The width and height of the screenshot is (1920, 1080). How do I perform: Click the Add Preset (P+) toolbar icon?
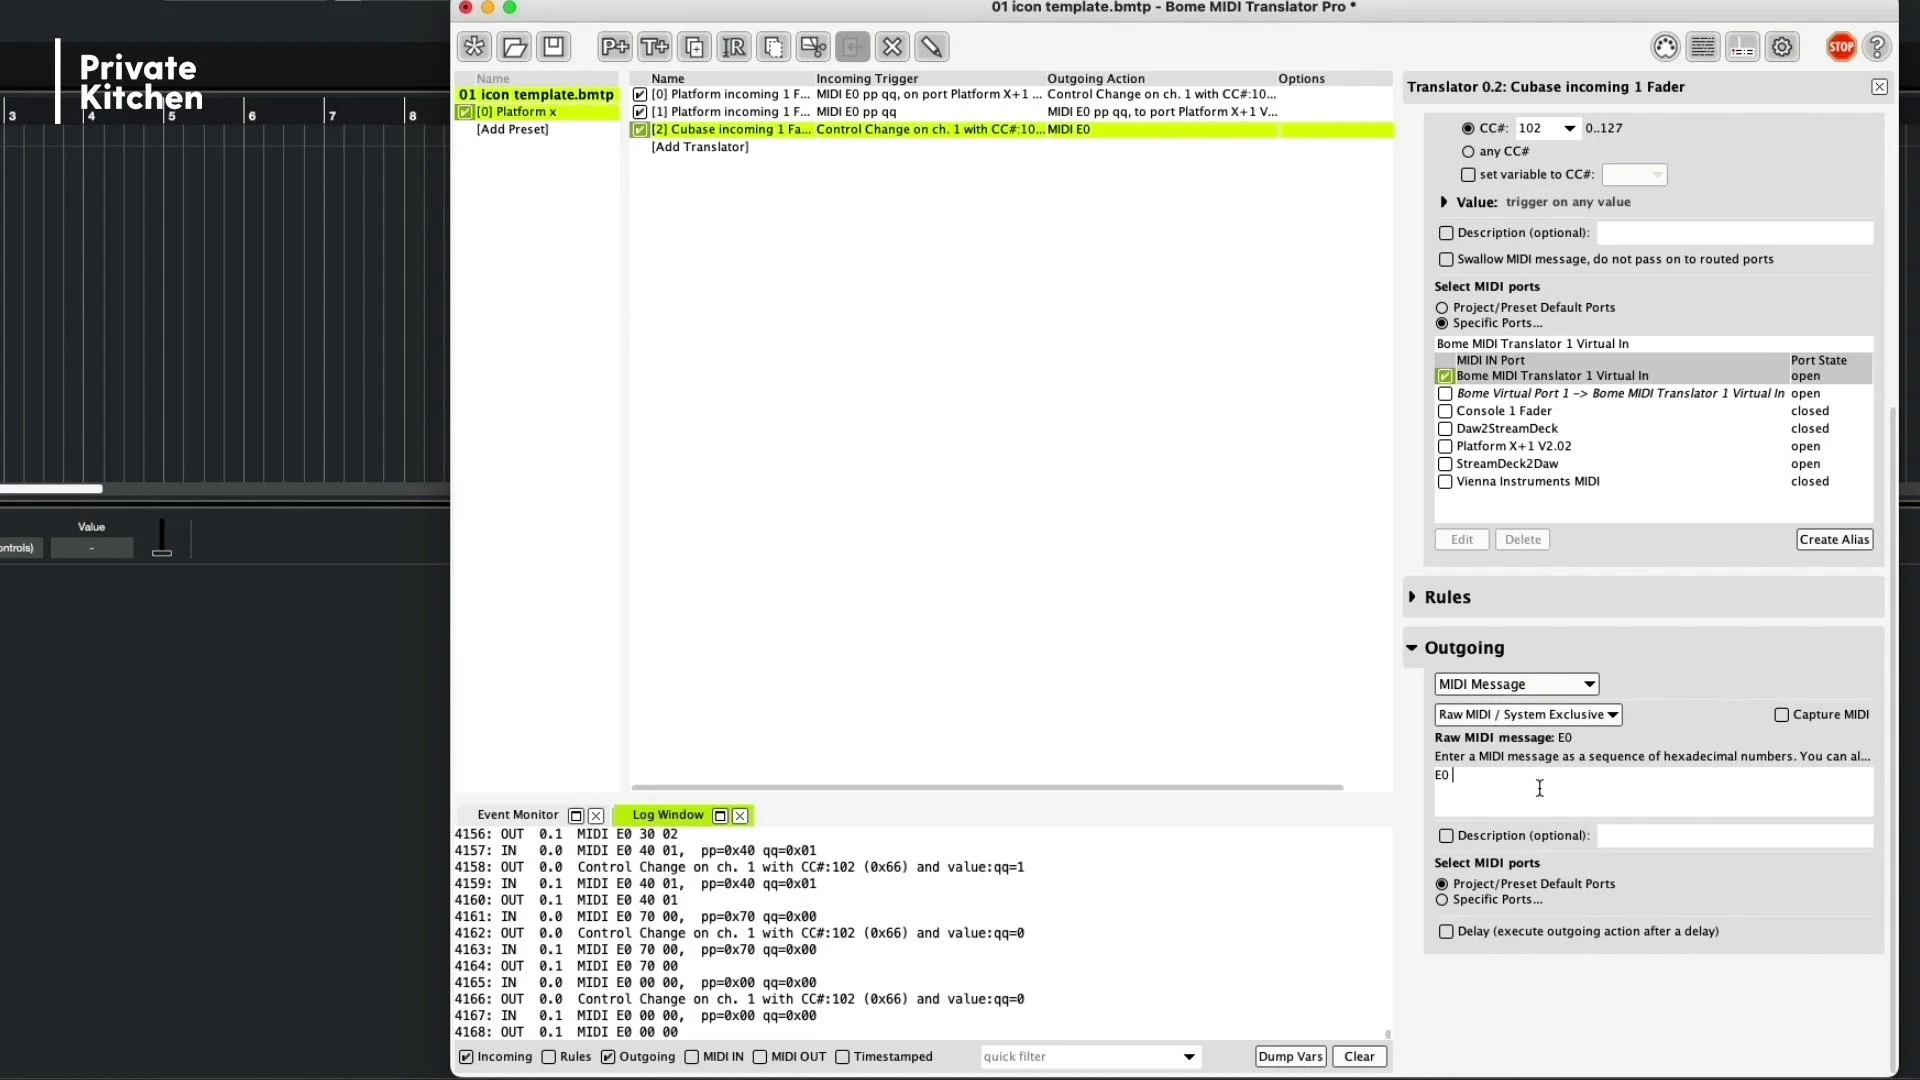tap(614, 47)
